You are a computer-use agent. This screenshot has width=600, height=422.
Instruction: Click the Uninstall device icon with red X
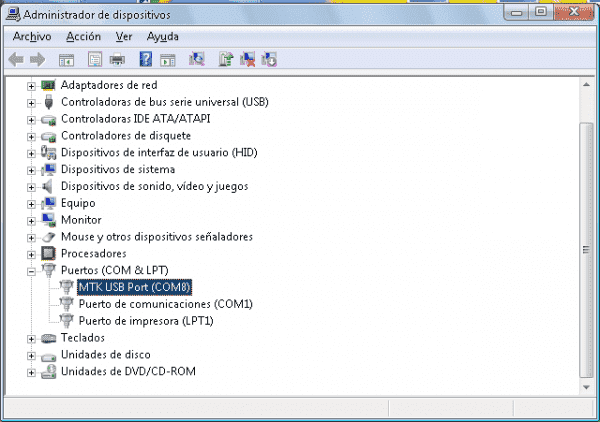tap(248, 59)
